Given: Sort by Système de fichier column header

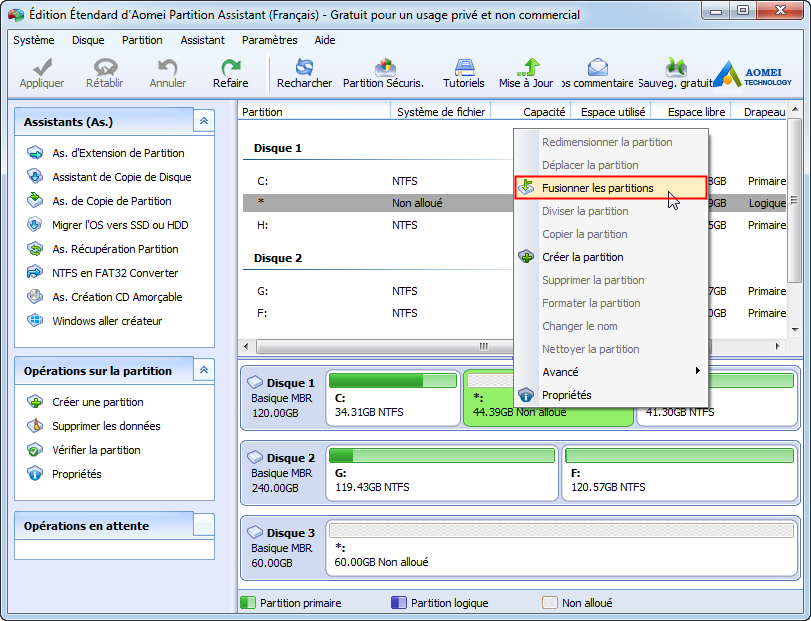Looking at the screenshot, I should [441, 112].
